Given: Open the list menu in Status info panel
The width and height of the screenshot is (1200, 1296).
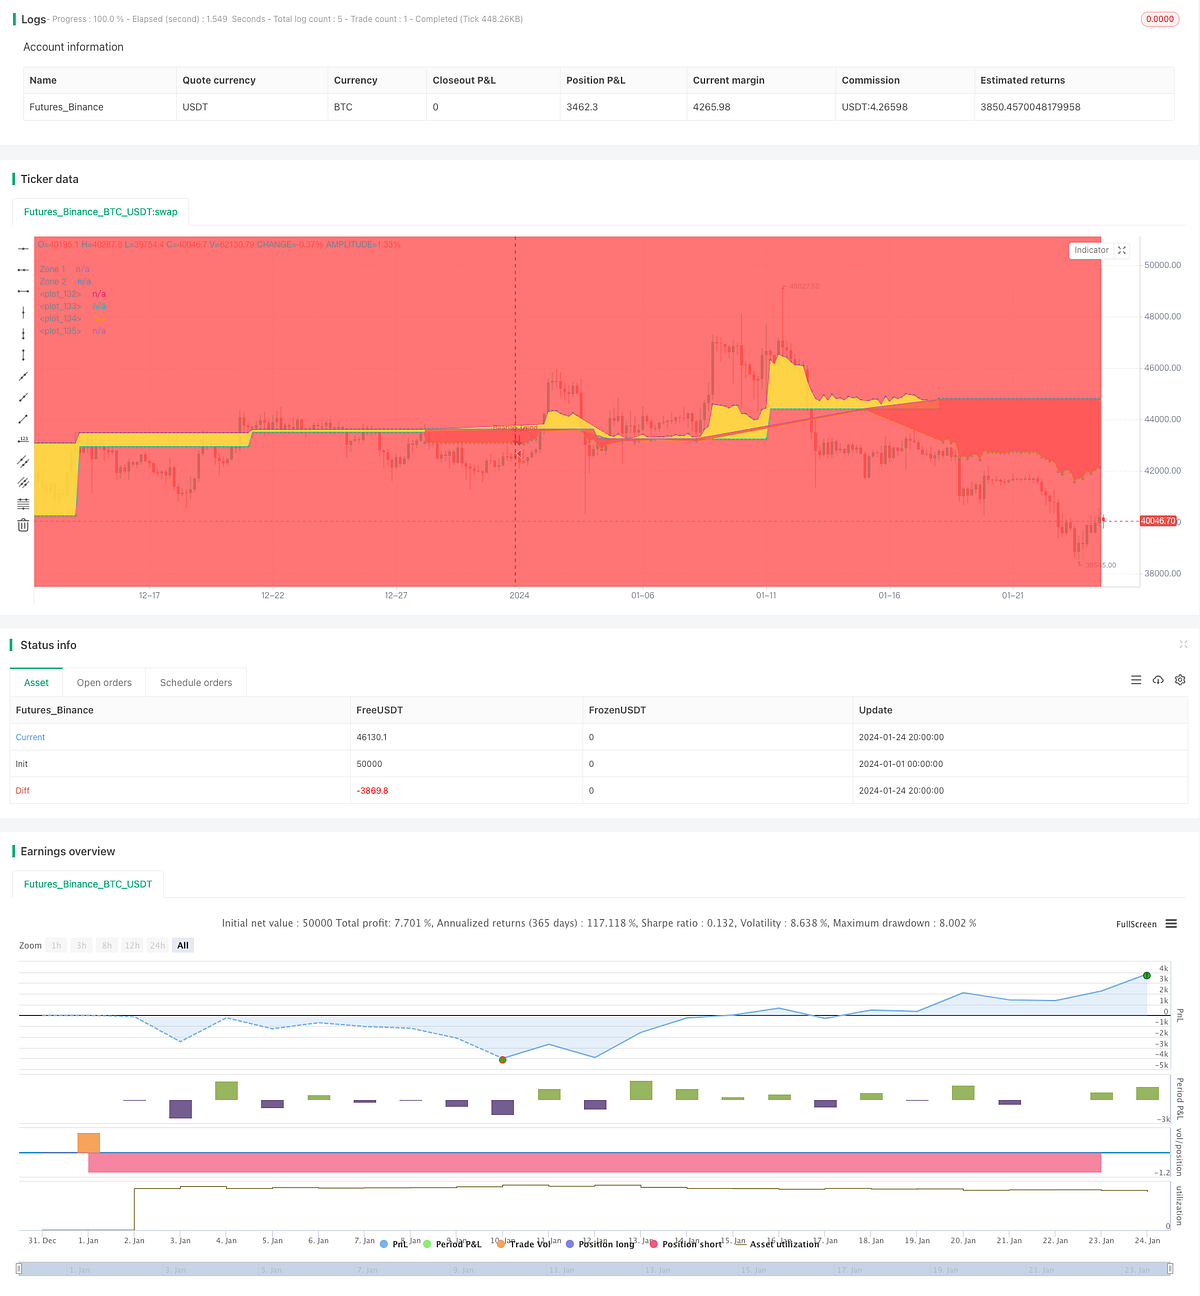Looking at the screenshot, I should [x=1136, y=680].
